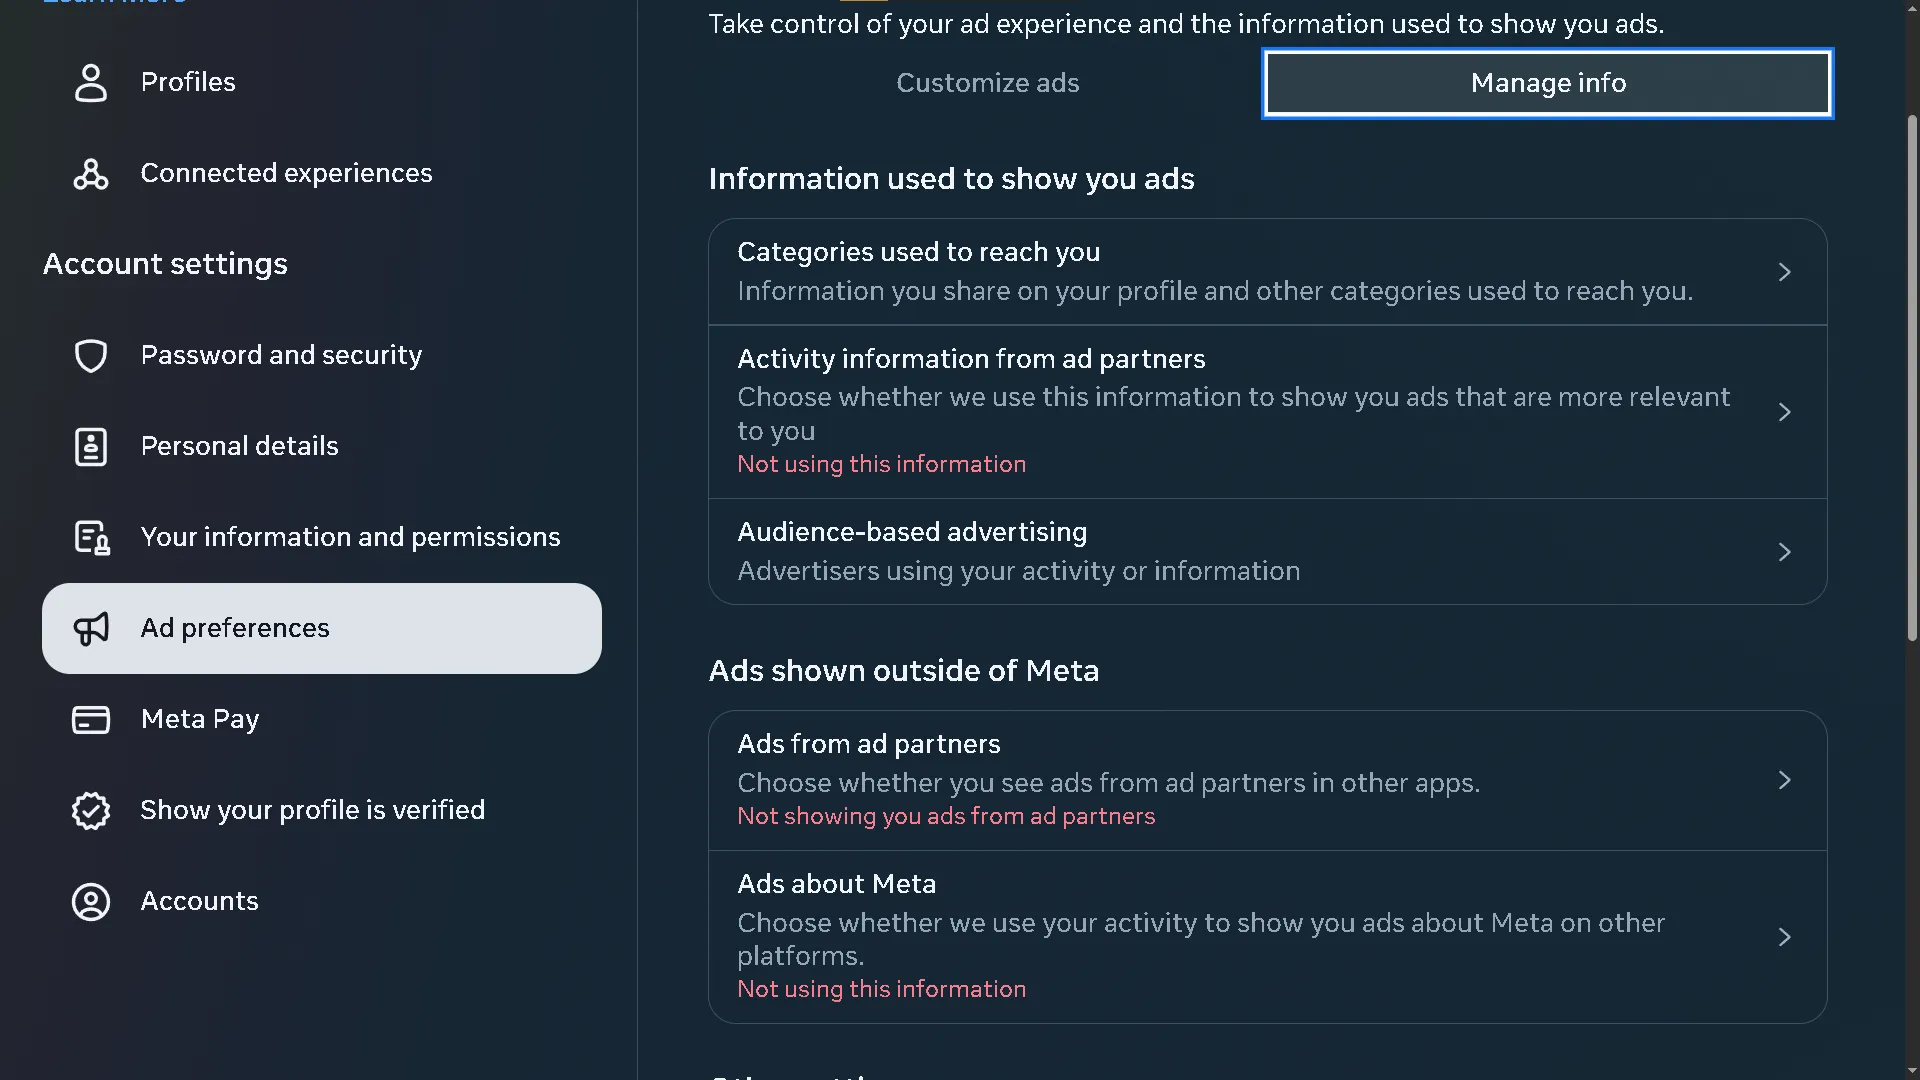
Task: Select the Connected experiences icon
Action: pos(91,174)
